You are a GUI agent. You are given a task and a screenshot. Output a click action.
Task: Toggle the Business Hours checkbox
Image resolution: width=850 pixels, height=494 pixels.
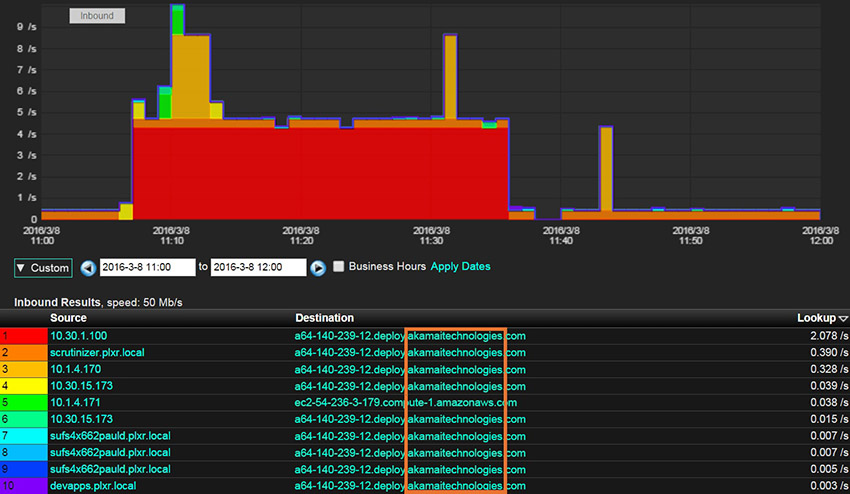click(x=338, y=266)
